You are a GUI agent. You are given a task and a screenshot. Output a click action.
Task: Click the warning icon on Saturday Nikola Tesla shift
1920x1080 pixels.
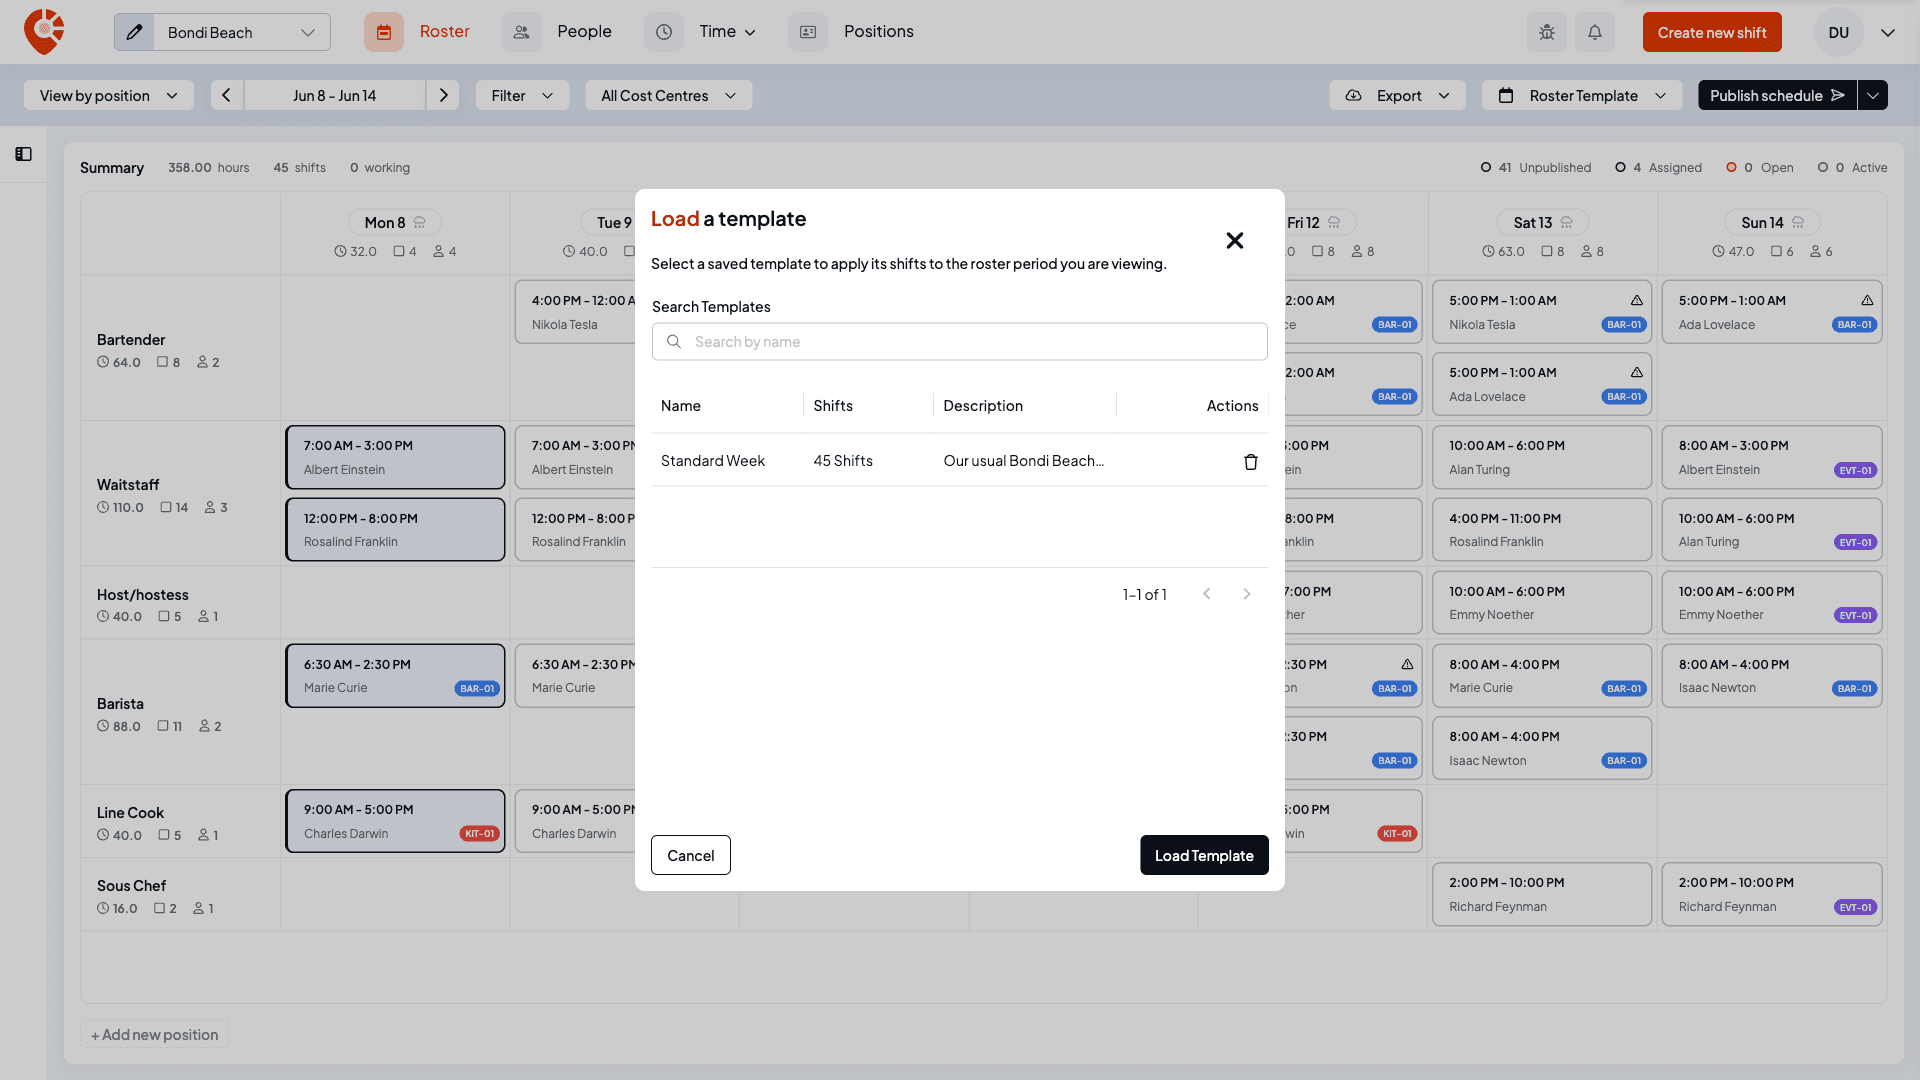tap(1636, 300)
